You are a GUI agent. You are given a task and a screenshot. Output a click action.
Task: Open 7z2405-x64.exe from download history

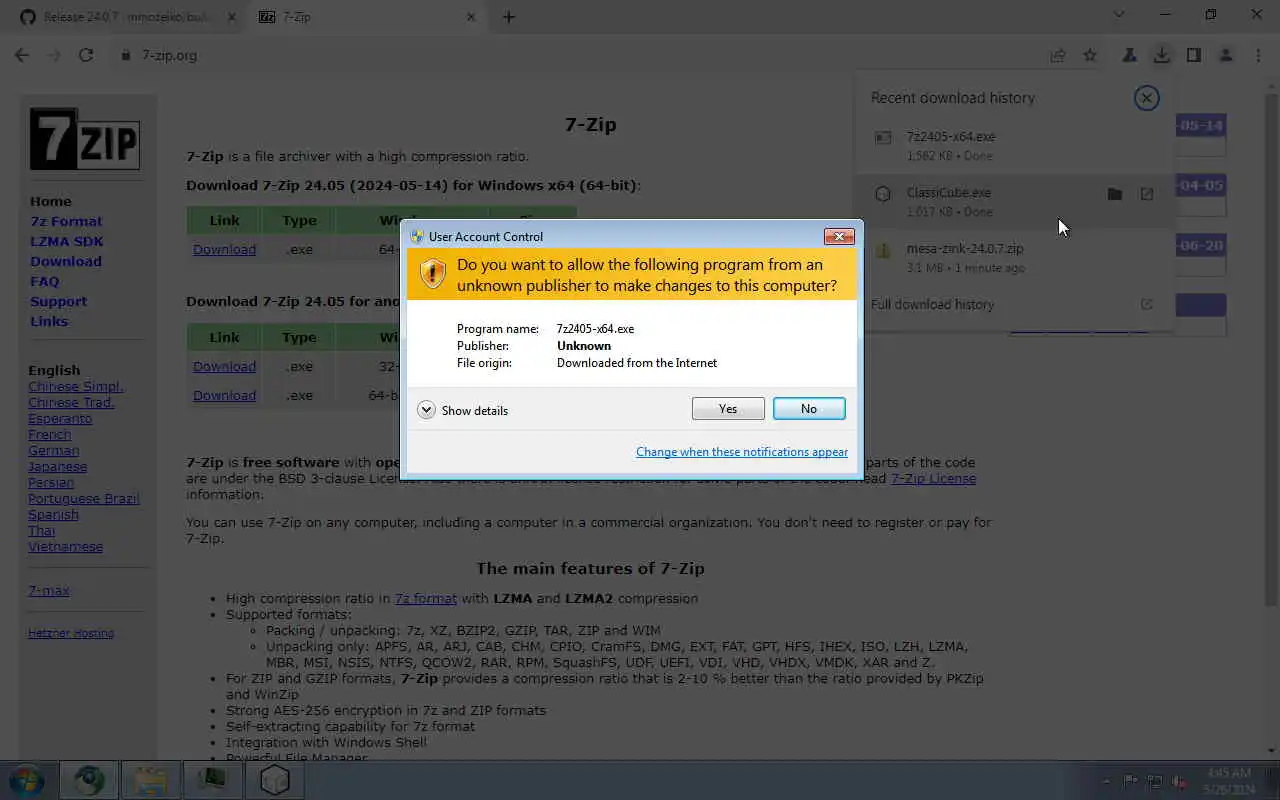(x=951, y=136)
